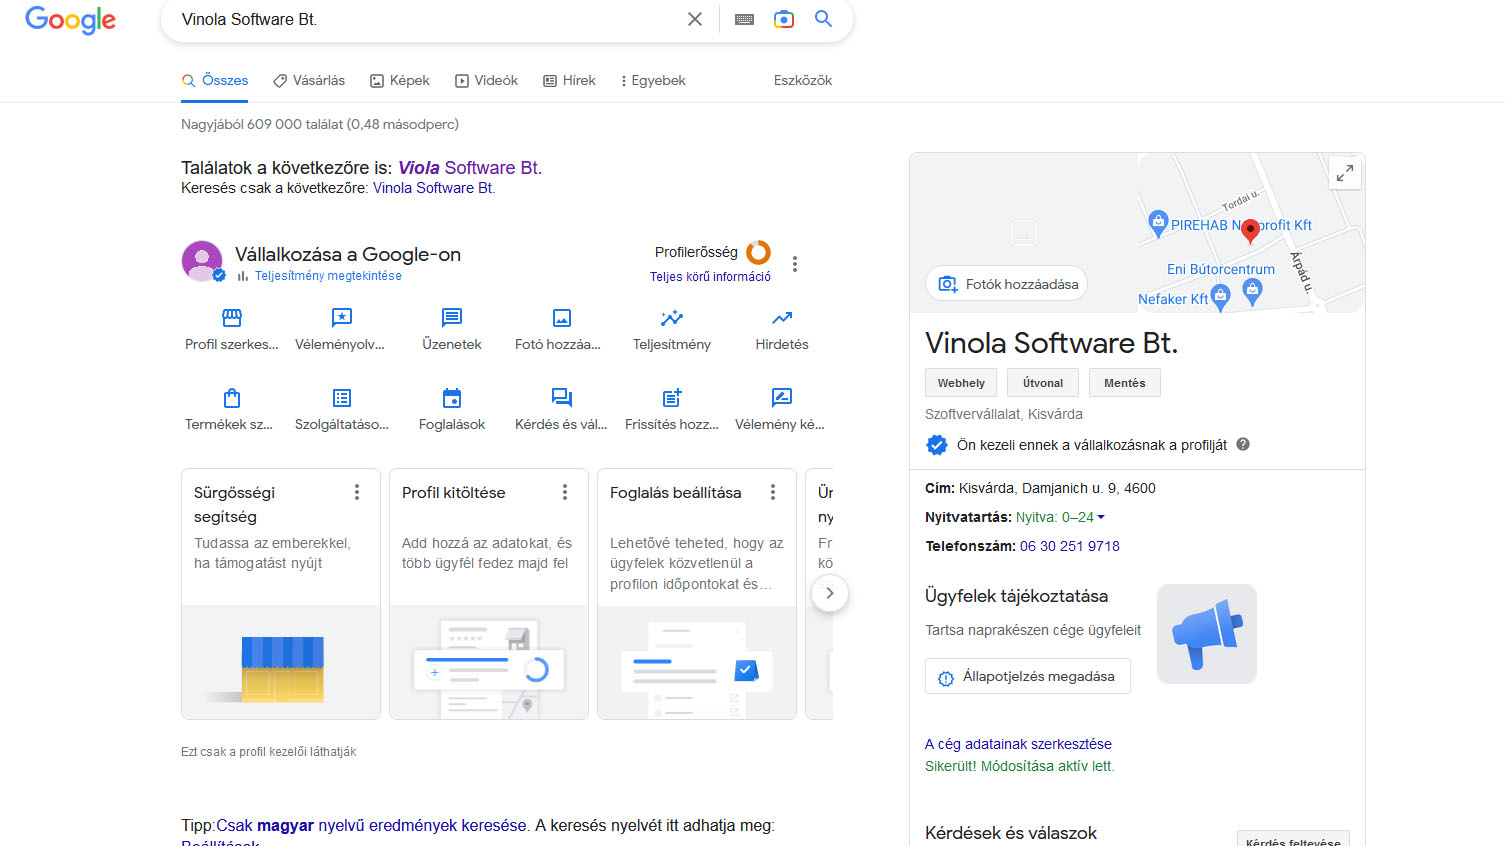The image size is (1505, 846).
Task: Click Fotók hozzáadása button on map
Action: (x=1007, y=284)
